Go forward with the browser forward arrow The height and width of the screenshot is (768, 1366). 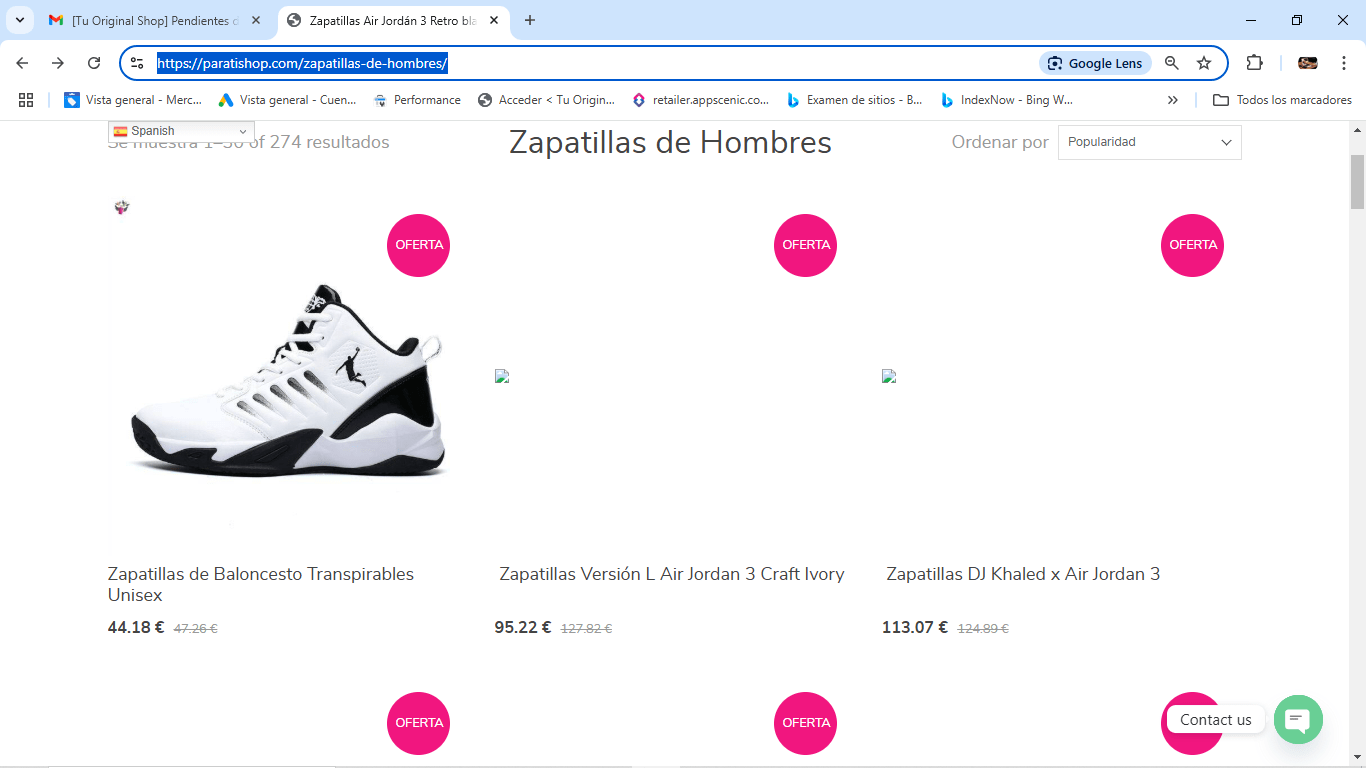coord(58,63)
